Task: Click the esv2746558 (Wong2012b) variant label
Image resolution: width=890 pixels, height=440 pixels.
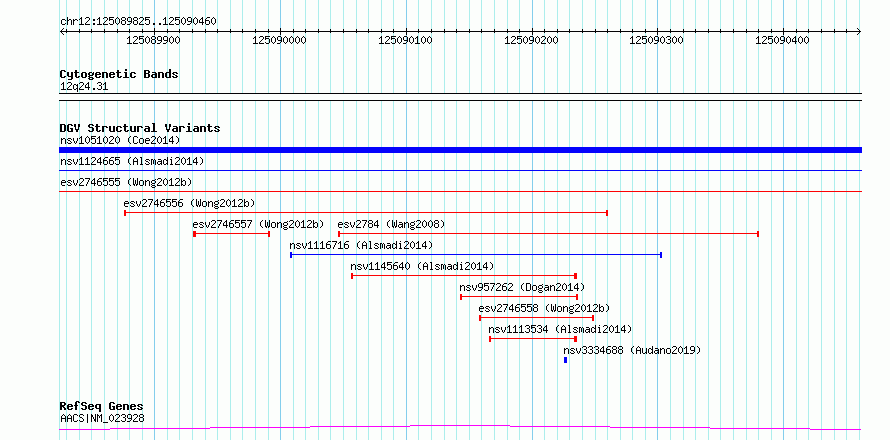Action: point(544,308)
